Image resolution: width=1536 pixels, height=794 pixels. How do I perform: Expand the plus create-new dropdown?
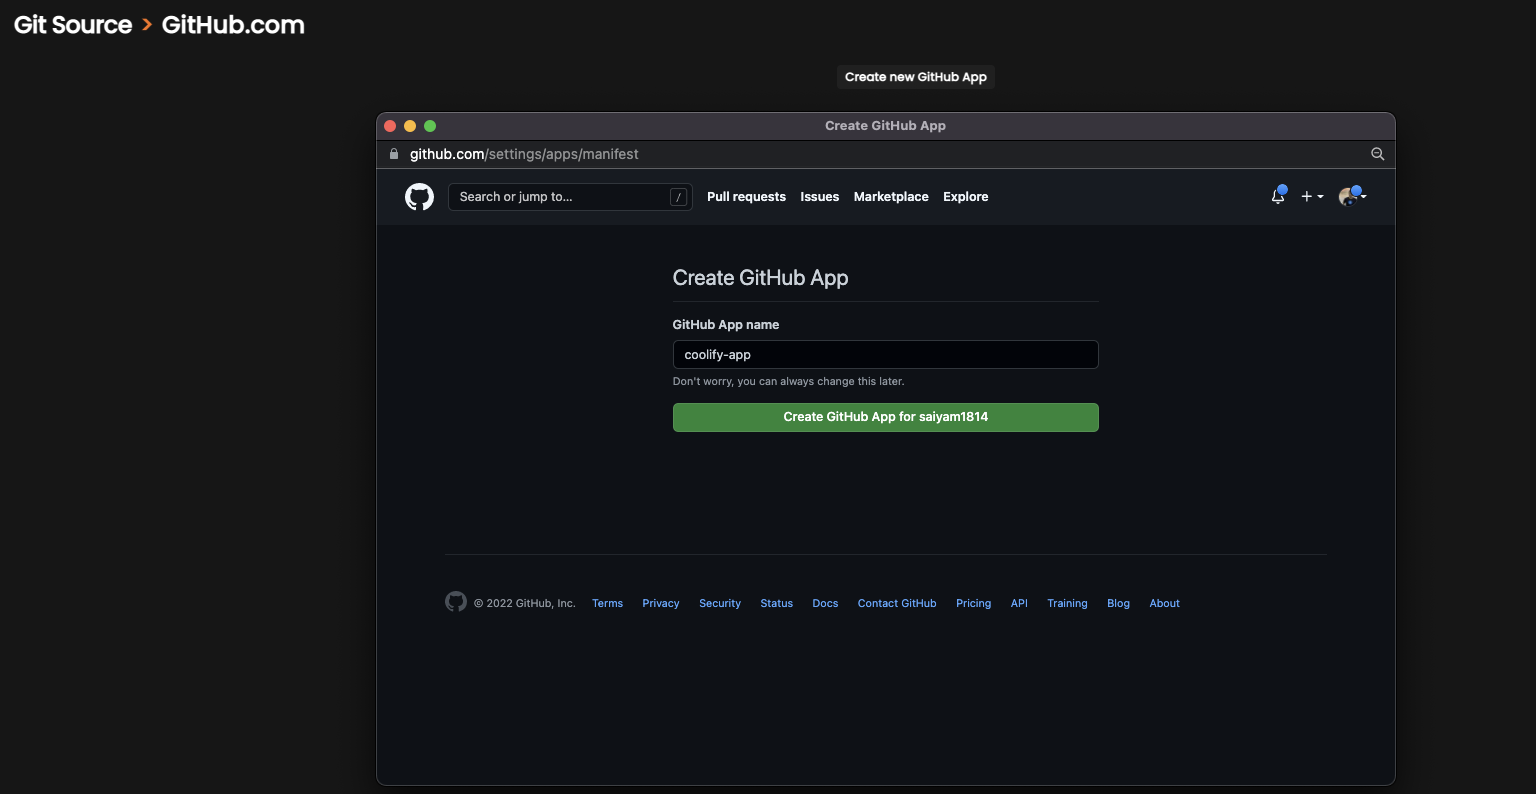pos(1312,197)
